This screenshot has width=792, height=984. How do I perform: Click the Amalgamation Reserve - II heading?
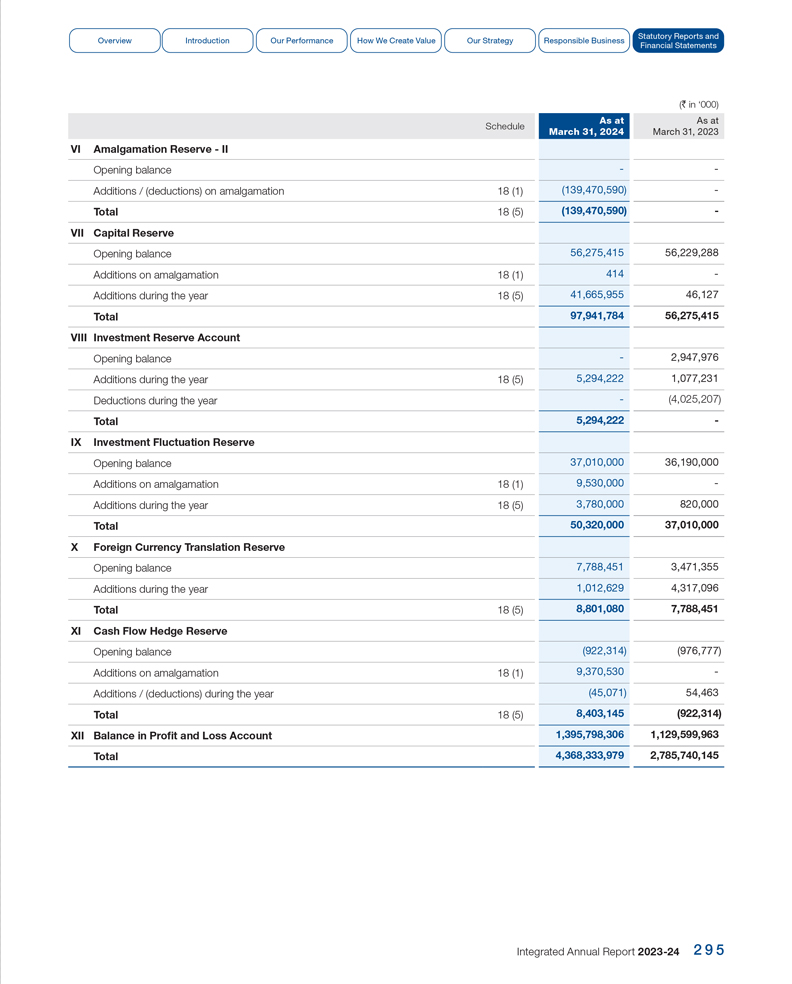point(160,149)
